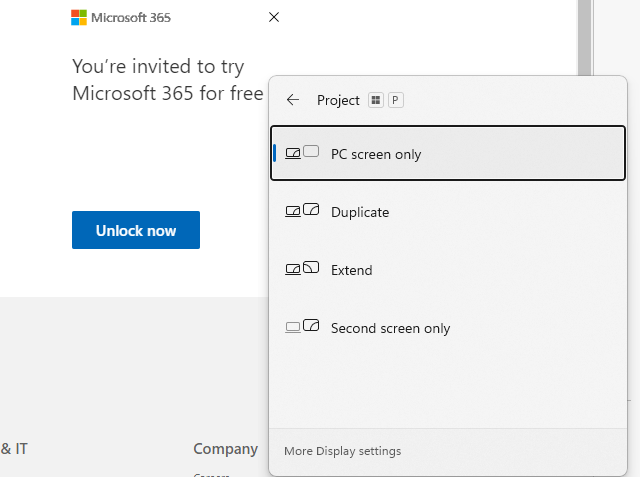The height and width of the screenshot is (477, 640).
Task: Click the page's vertical scrollbar
Action: pos(584,30)
